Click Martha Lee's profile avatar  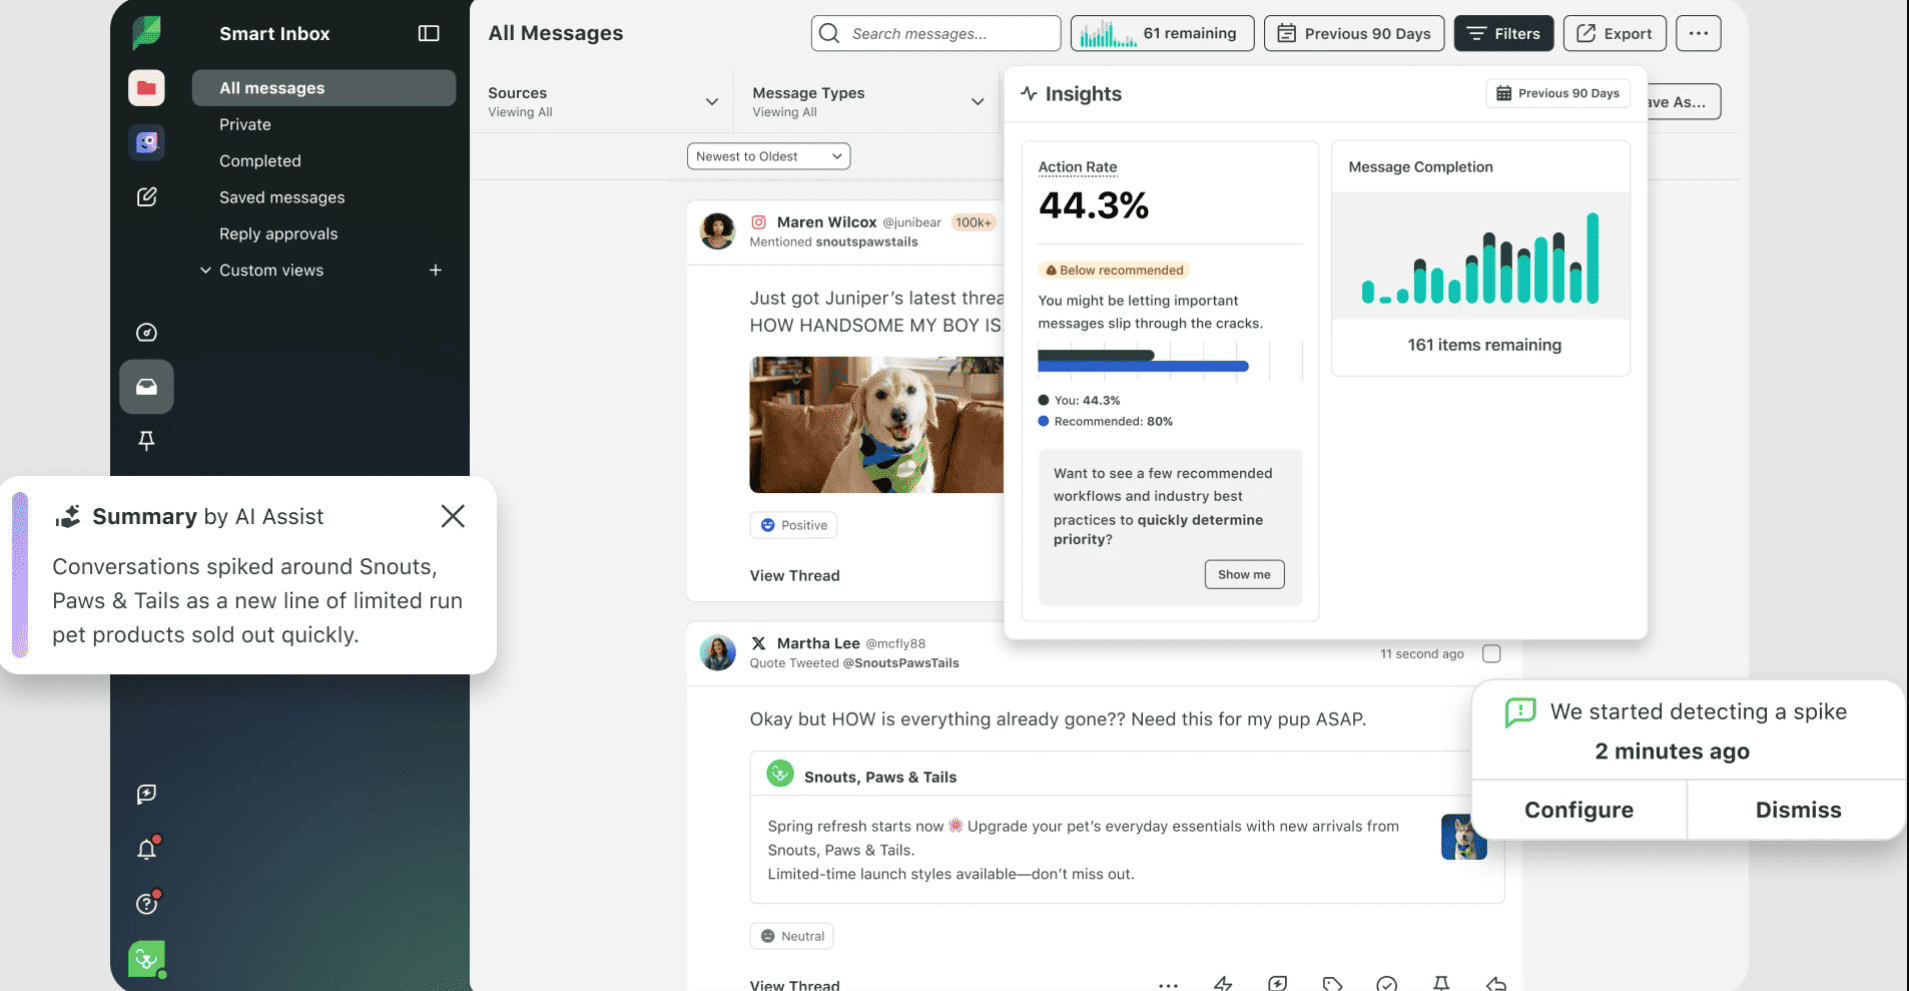click(x=717, y=652)
